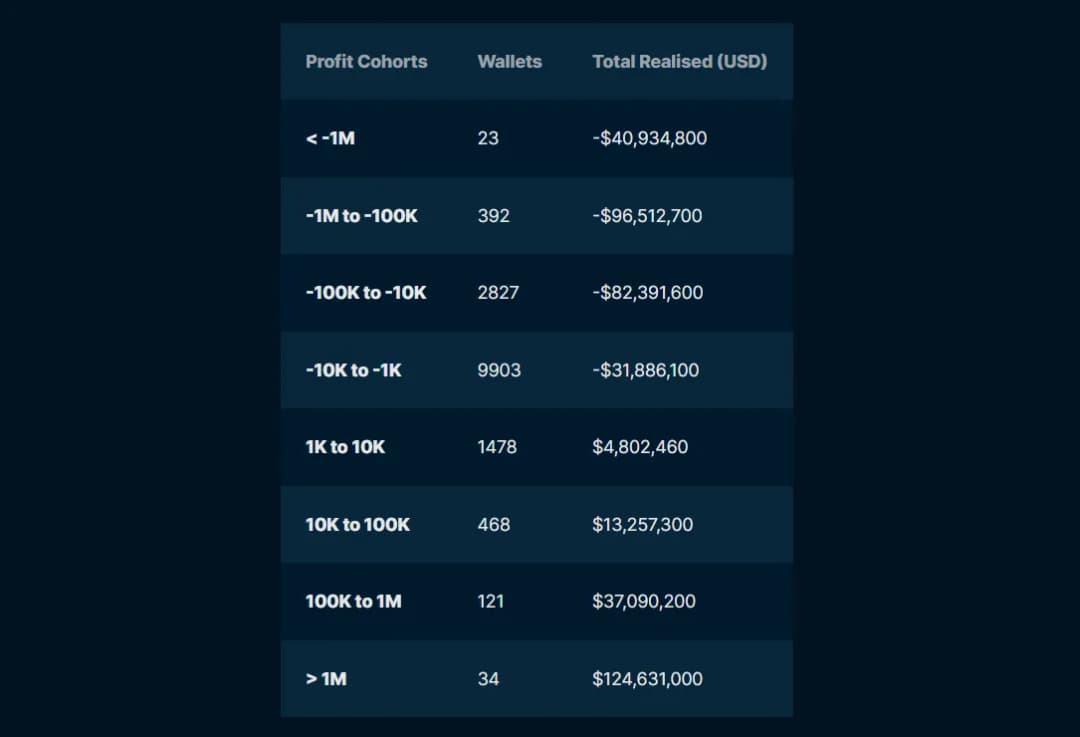
Task: Click the '-10K to -1K' cohort label
Action: (x=353, y=370)
